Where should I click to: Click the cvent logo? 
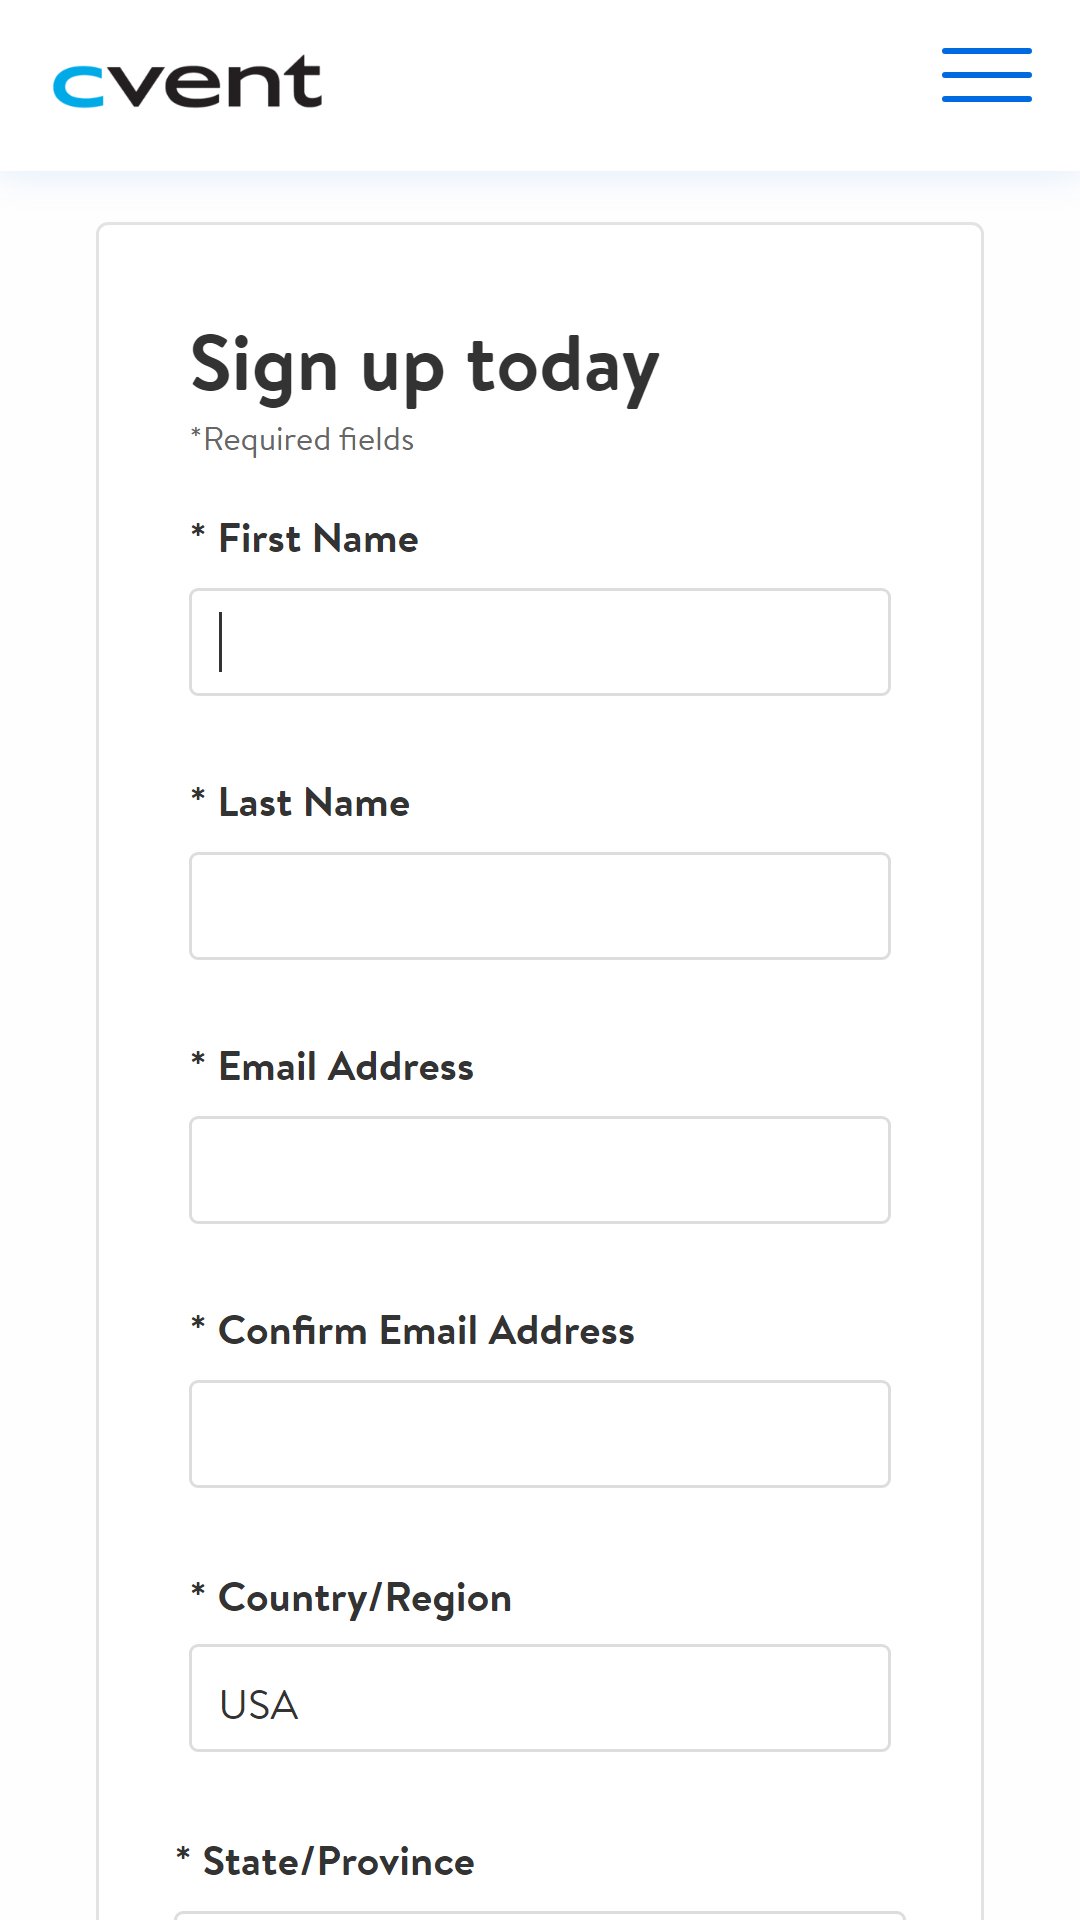[x=187, y=81]
